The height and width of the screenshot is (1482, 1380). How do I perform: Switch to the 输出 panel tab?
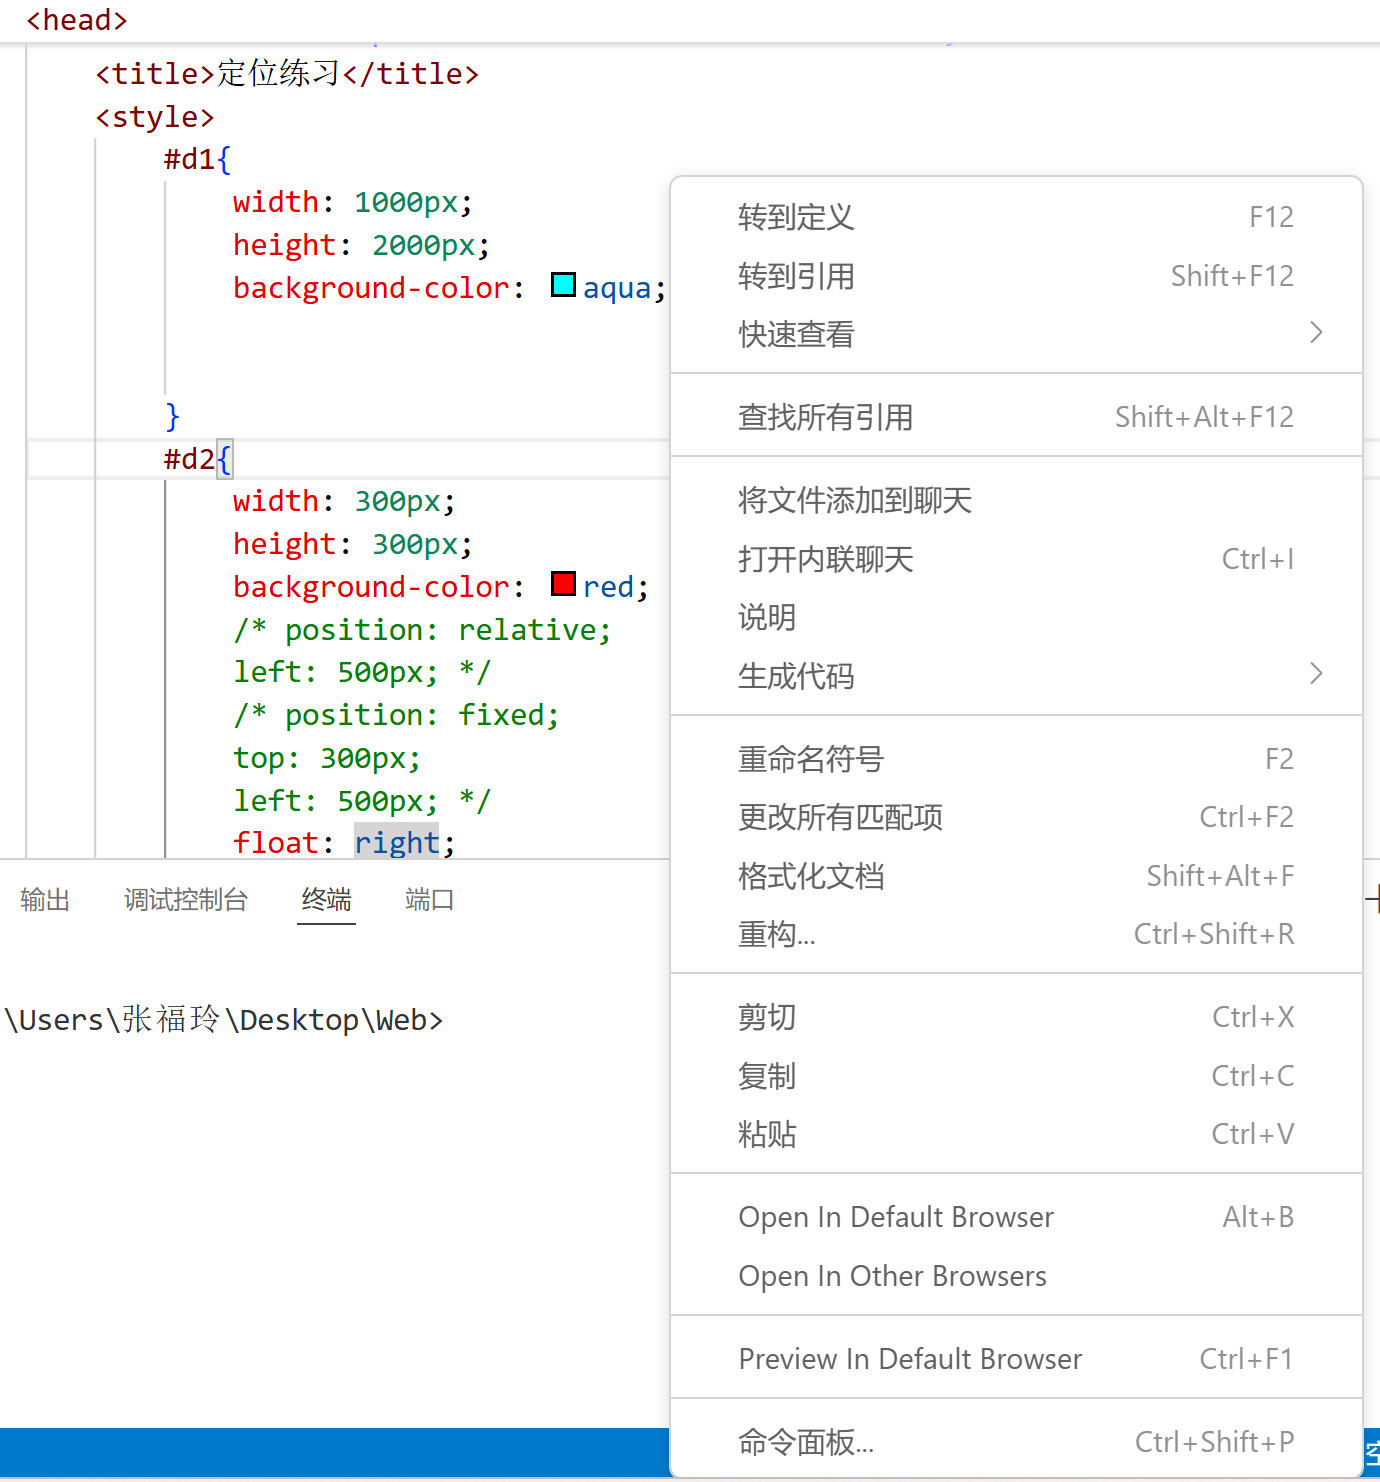[45, 900]
